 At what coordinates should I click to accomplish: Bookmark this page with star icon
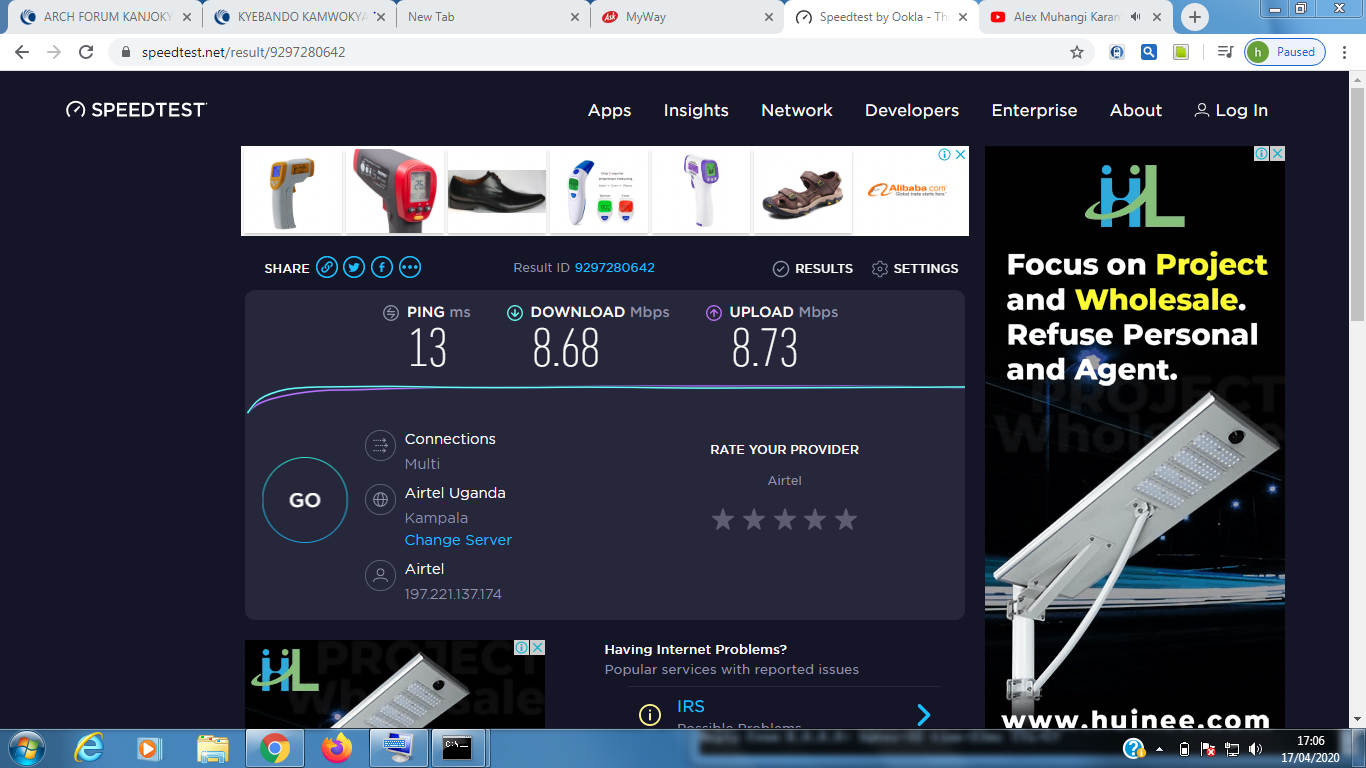tap(1077, 52)
